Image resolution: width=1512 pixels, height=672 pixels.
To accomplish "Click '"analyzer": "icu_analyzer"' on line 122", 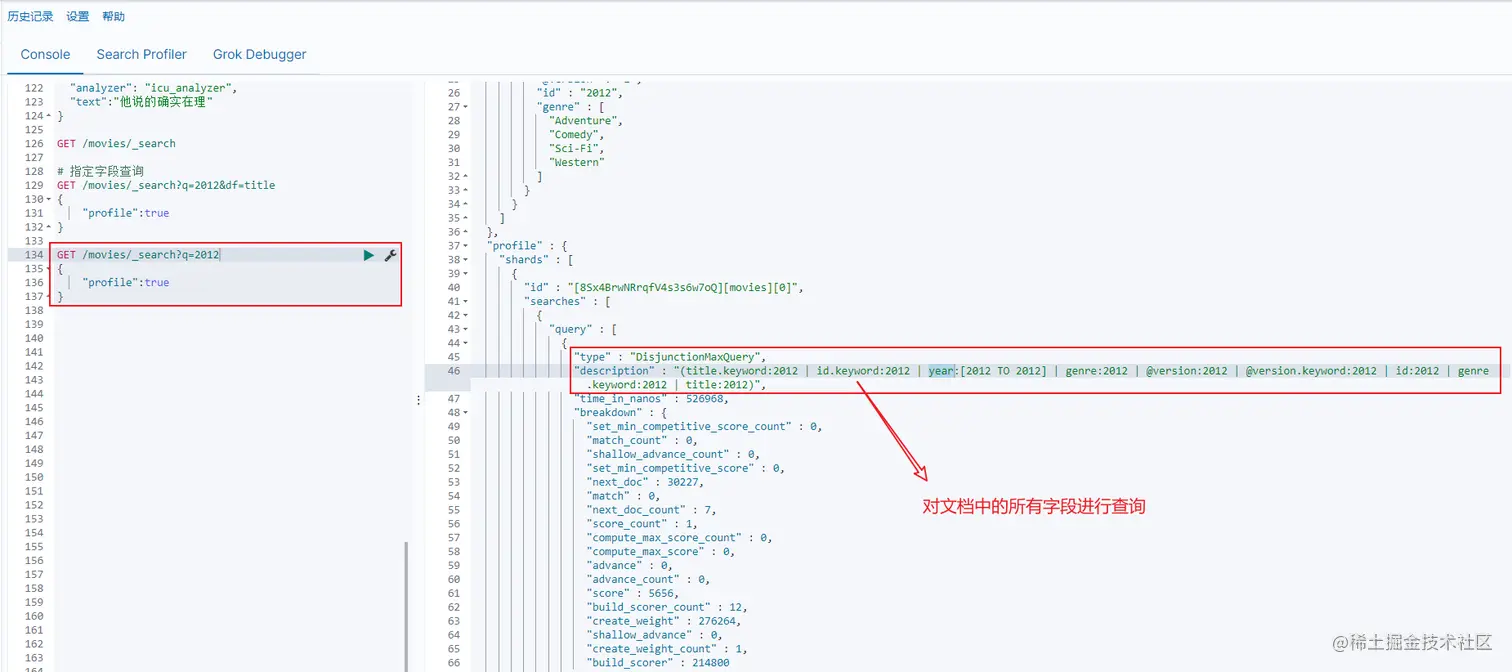I will pos(154,87).
